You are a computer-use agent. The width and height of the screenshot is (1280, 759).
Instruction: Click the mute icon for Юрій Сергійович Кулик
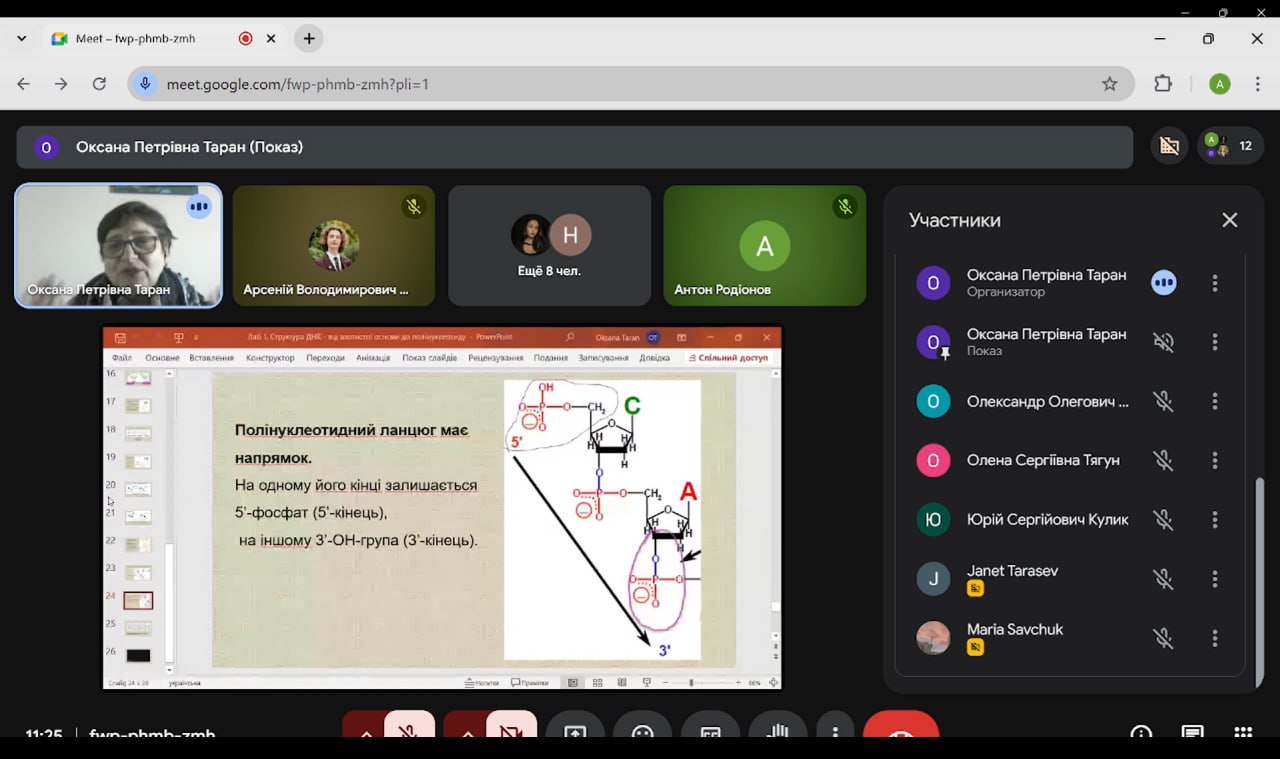click(x=1163, y=519)
